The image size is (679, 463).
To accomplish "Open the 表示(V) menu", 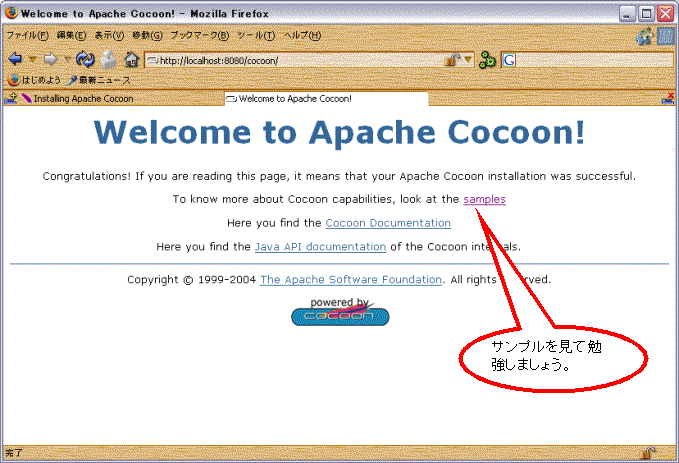I will coord(109,36).
